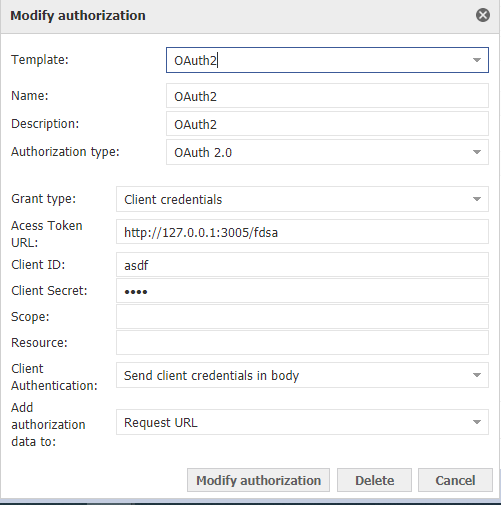The width and height of the screenshot is (501, 505).
Task: Click the Delete button
Action: click(374, 480)
